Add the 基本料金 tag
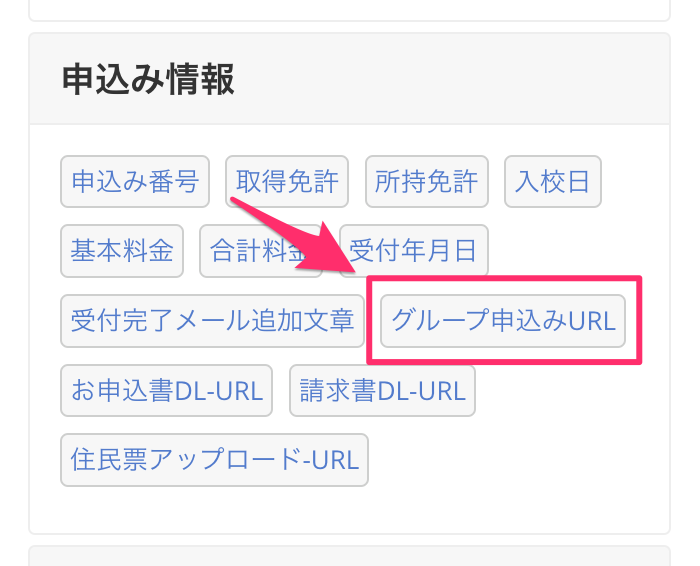This screenshot has height=566, width=700. click(x=122, y=250)
